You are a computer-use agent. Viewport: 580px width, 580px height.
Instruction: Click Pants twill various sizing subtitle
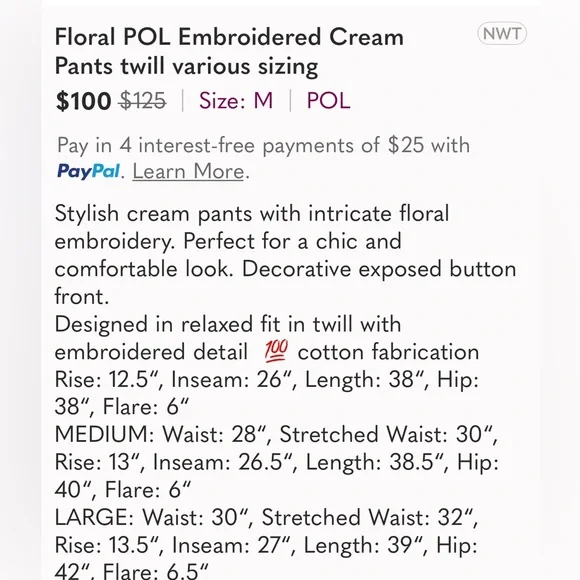coord(186,67)
